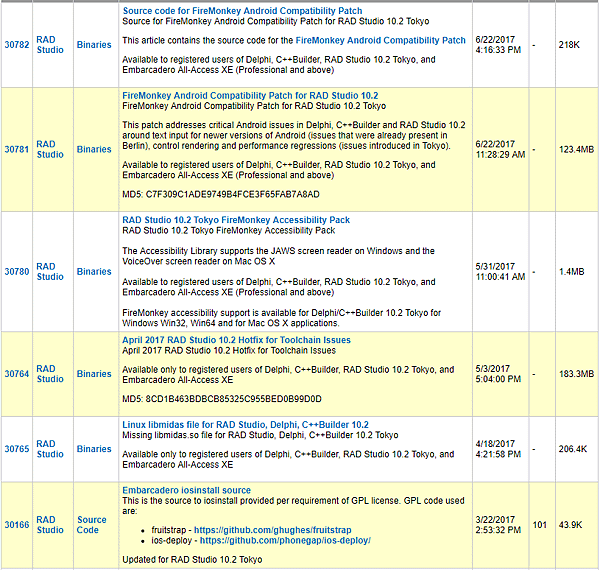Click Binaries category in row 30781

click(94, 149)
